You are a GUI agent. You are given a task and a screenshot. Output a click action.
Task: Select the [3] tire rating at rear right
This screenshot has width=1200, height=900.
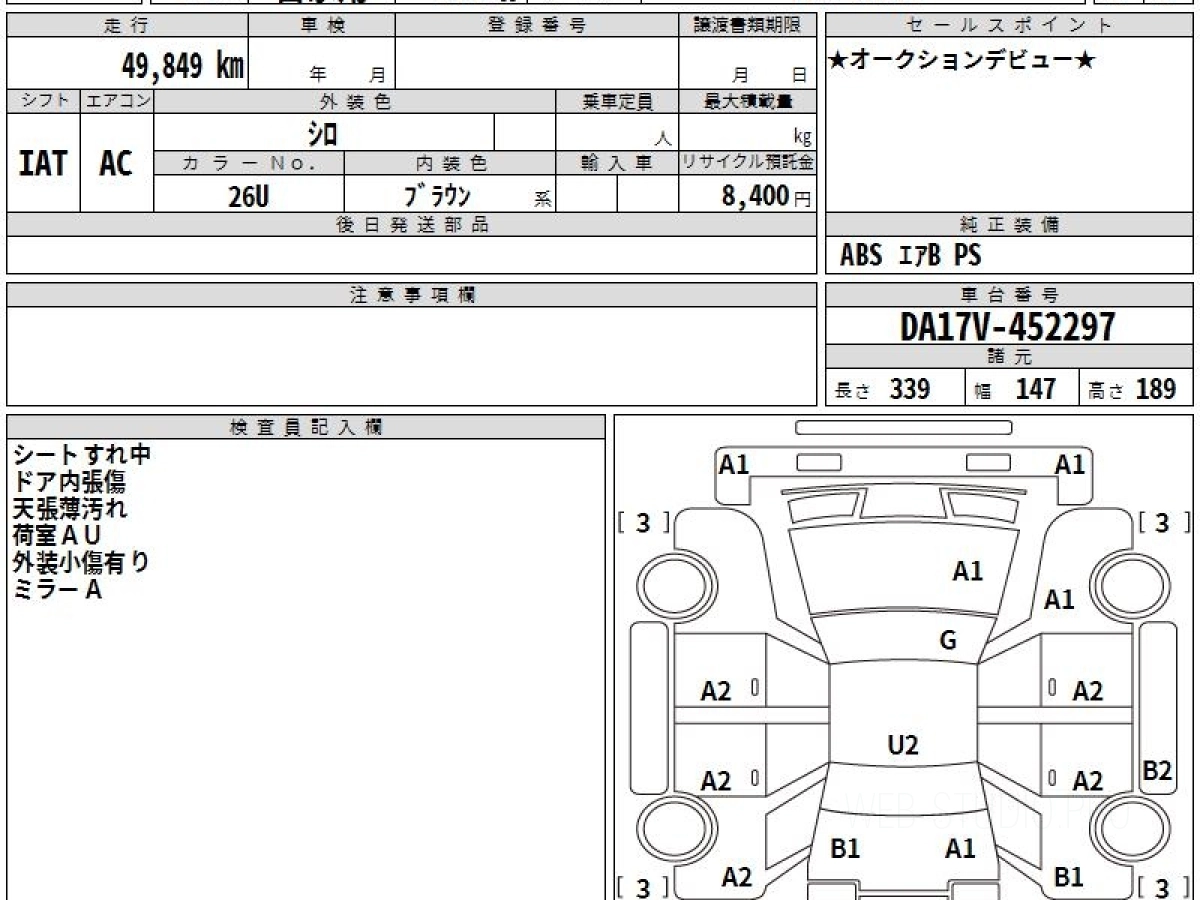pos(1163,887)
